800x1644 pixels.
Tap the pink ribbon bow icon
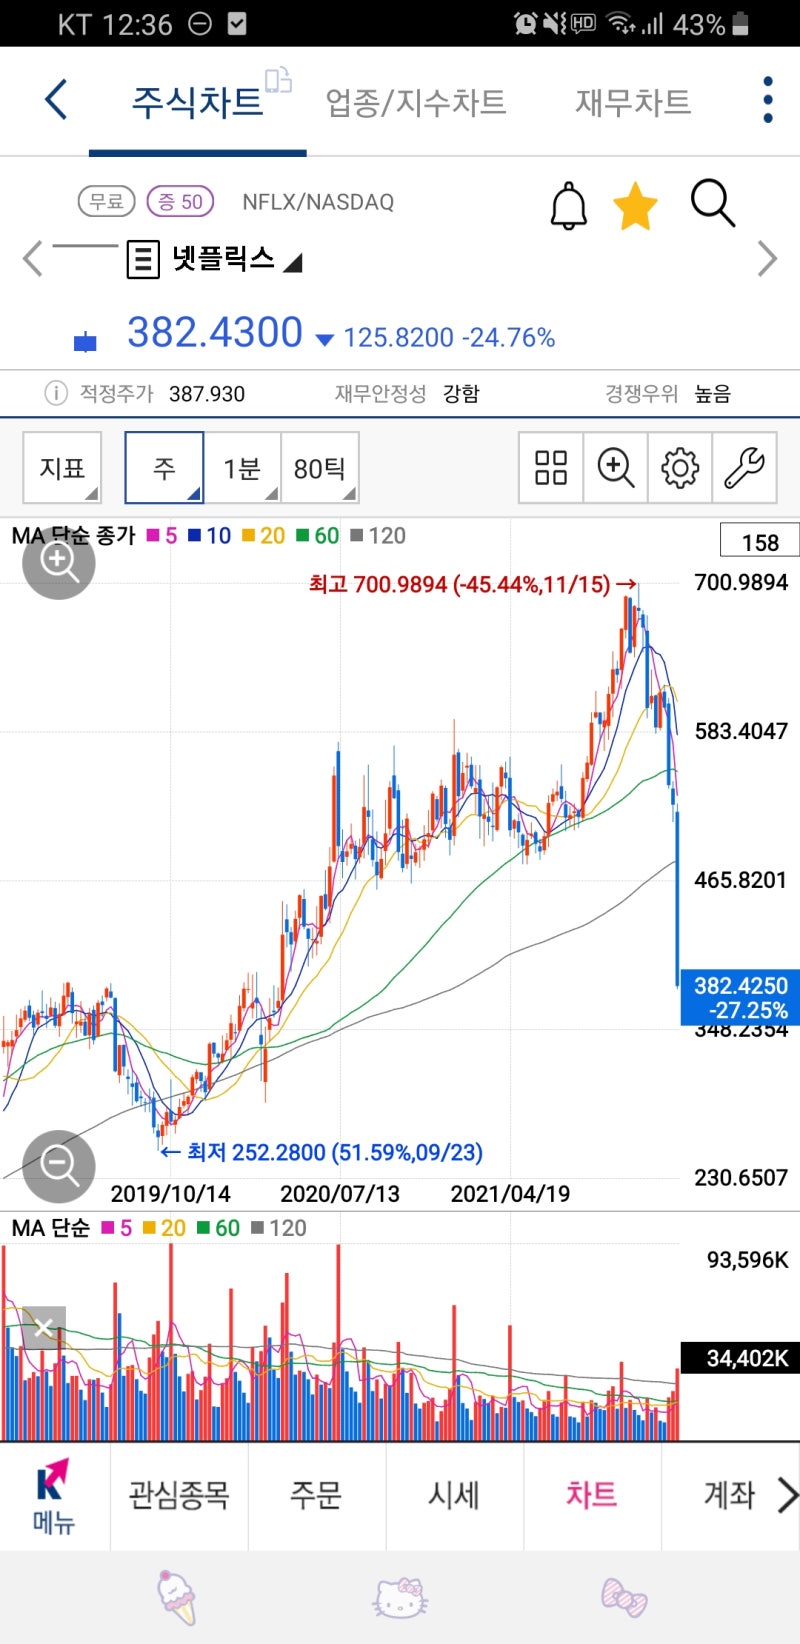[624, 1597]
